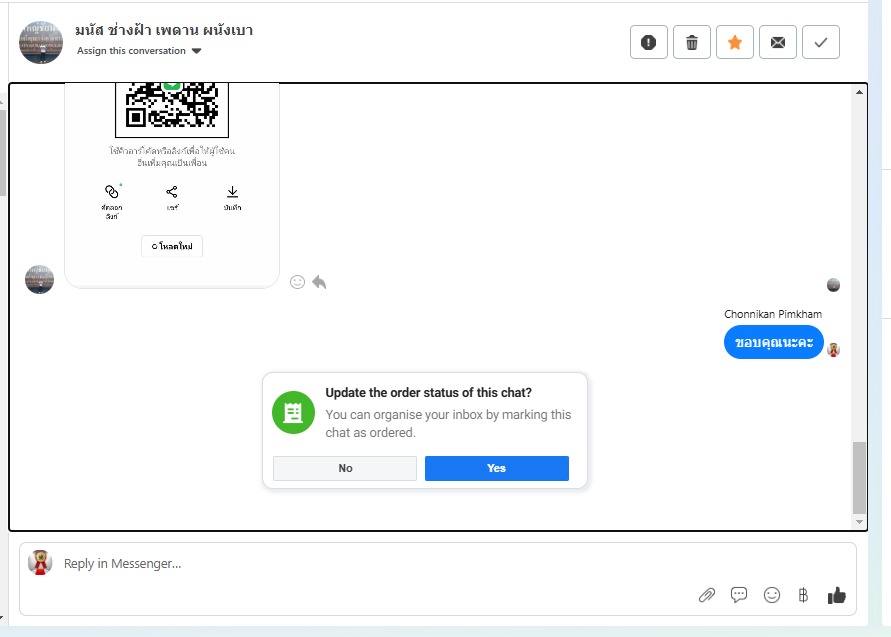Screen dimensions: 891x637
Task: Mark as unread with envelope icon
Action: (x=778, y=43)
